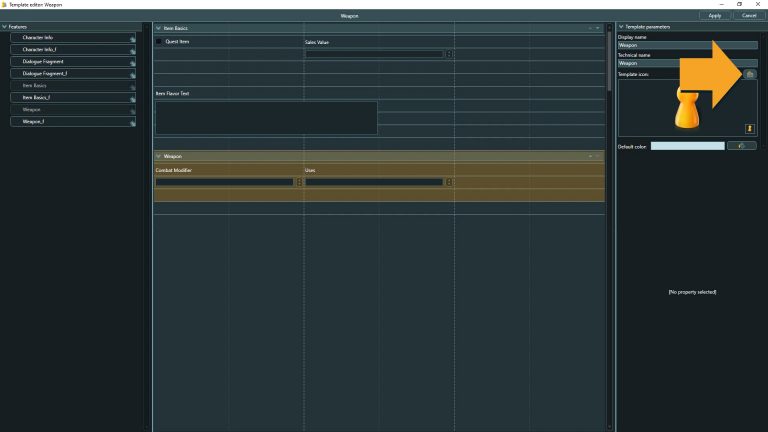Viewport: 768px width, 432px height.
Task: Click the add icon on Item Basics_f row
Action: tap(132, 99)
